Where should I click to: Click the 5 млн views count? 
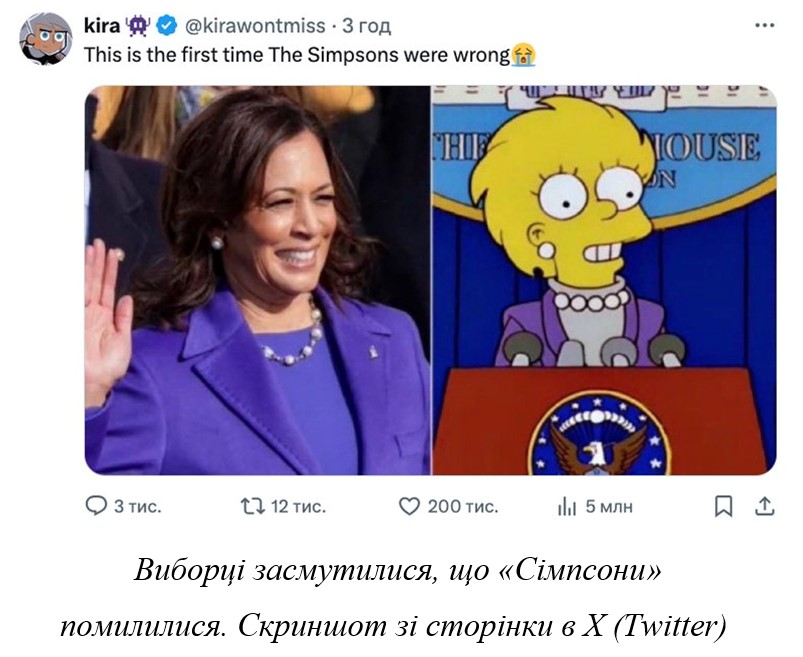pos(609,506)
